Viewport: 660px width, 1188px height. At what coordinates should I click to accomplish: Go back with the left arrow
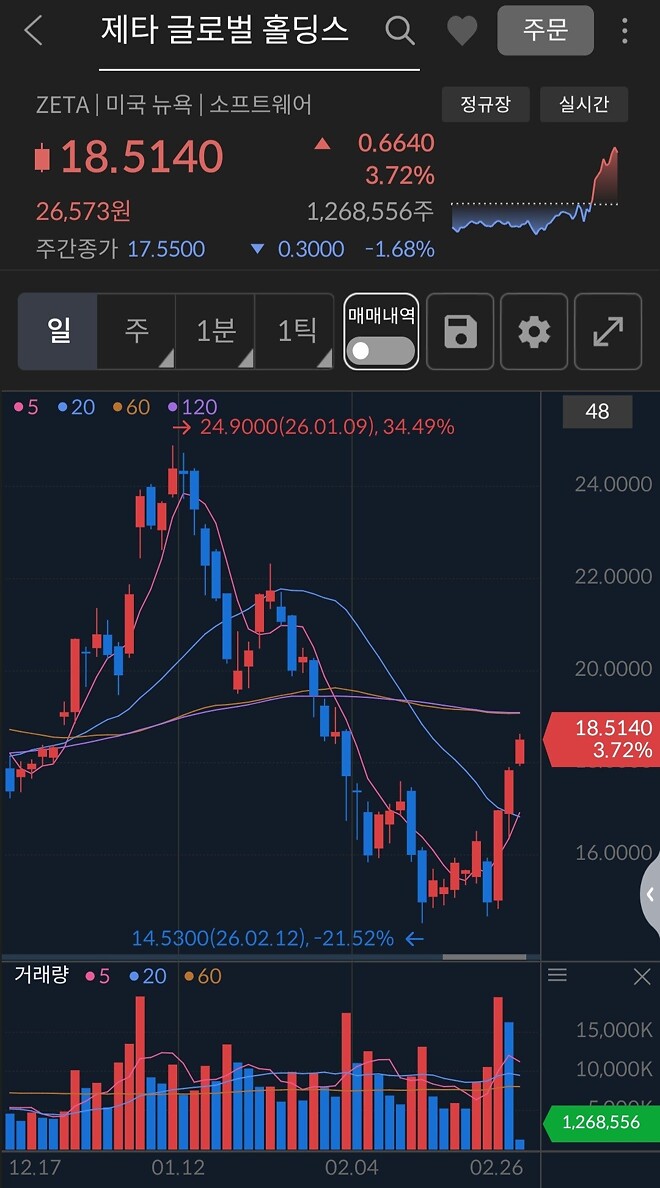tap(32, 30)
